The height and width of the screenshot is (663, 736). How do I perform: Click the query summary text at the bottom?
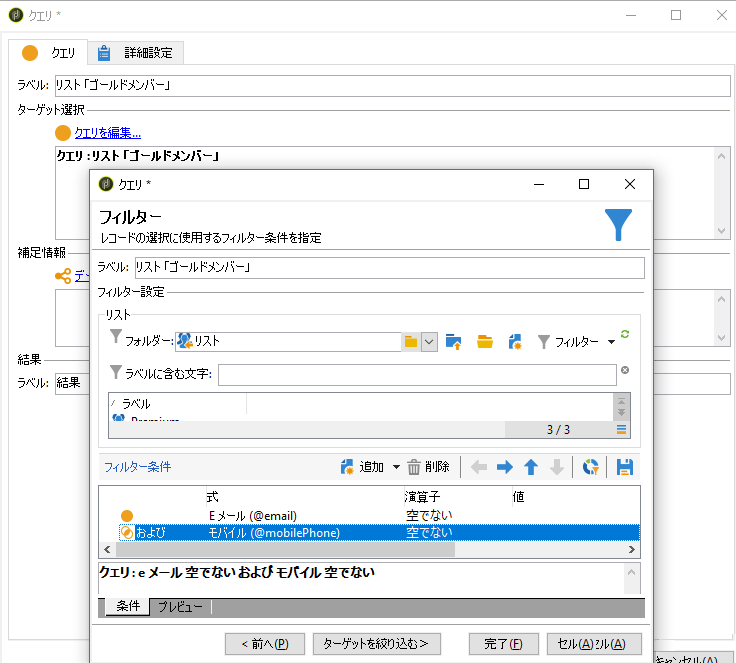tap(237, 572)
